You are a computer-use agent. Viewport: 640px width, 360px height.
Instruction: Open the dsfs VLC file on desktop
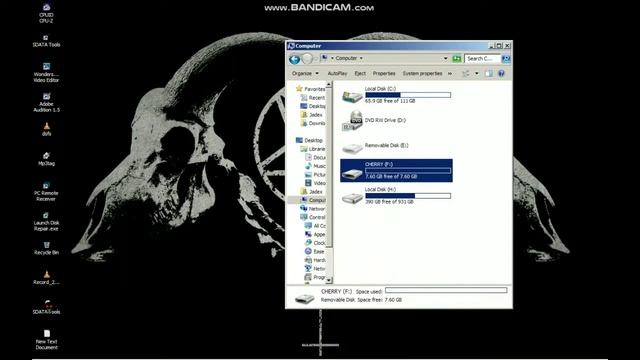tap(47, 129)
